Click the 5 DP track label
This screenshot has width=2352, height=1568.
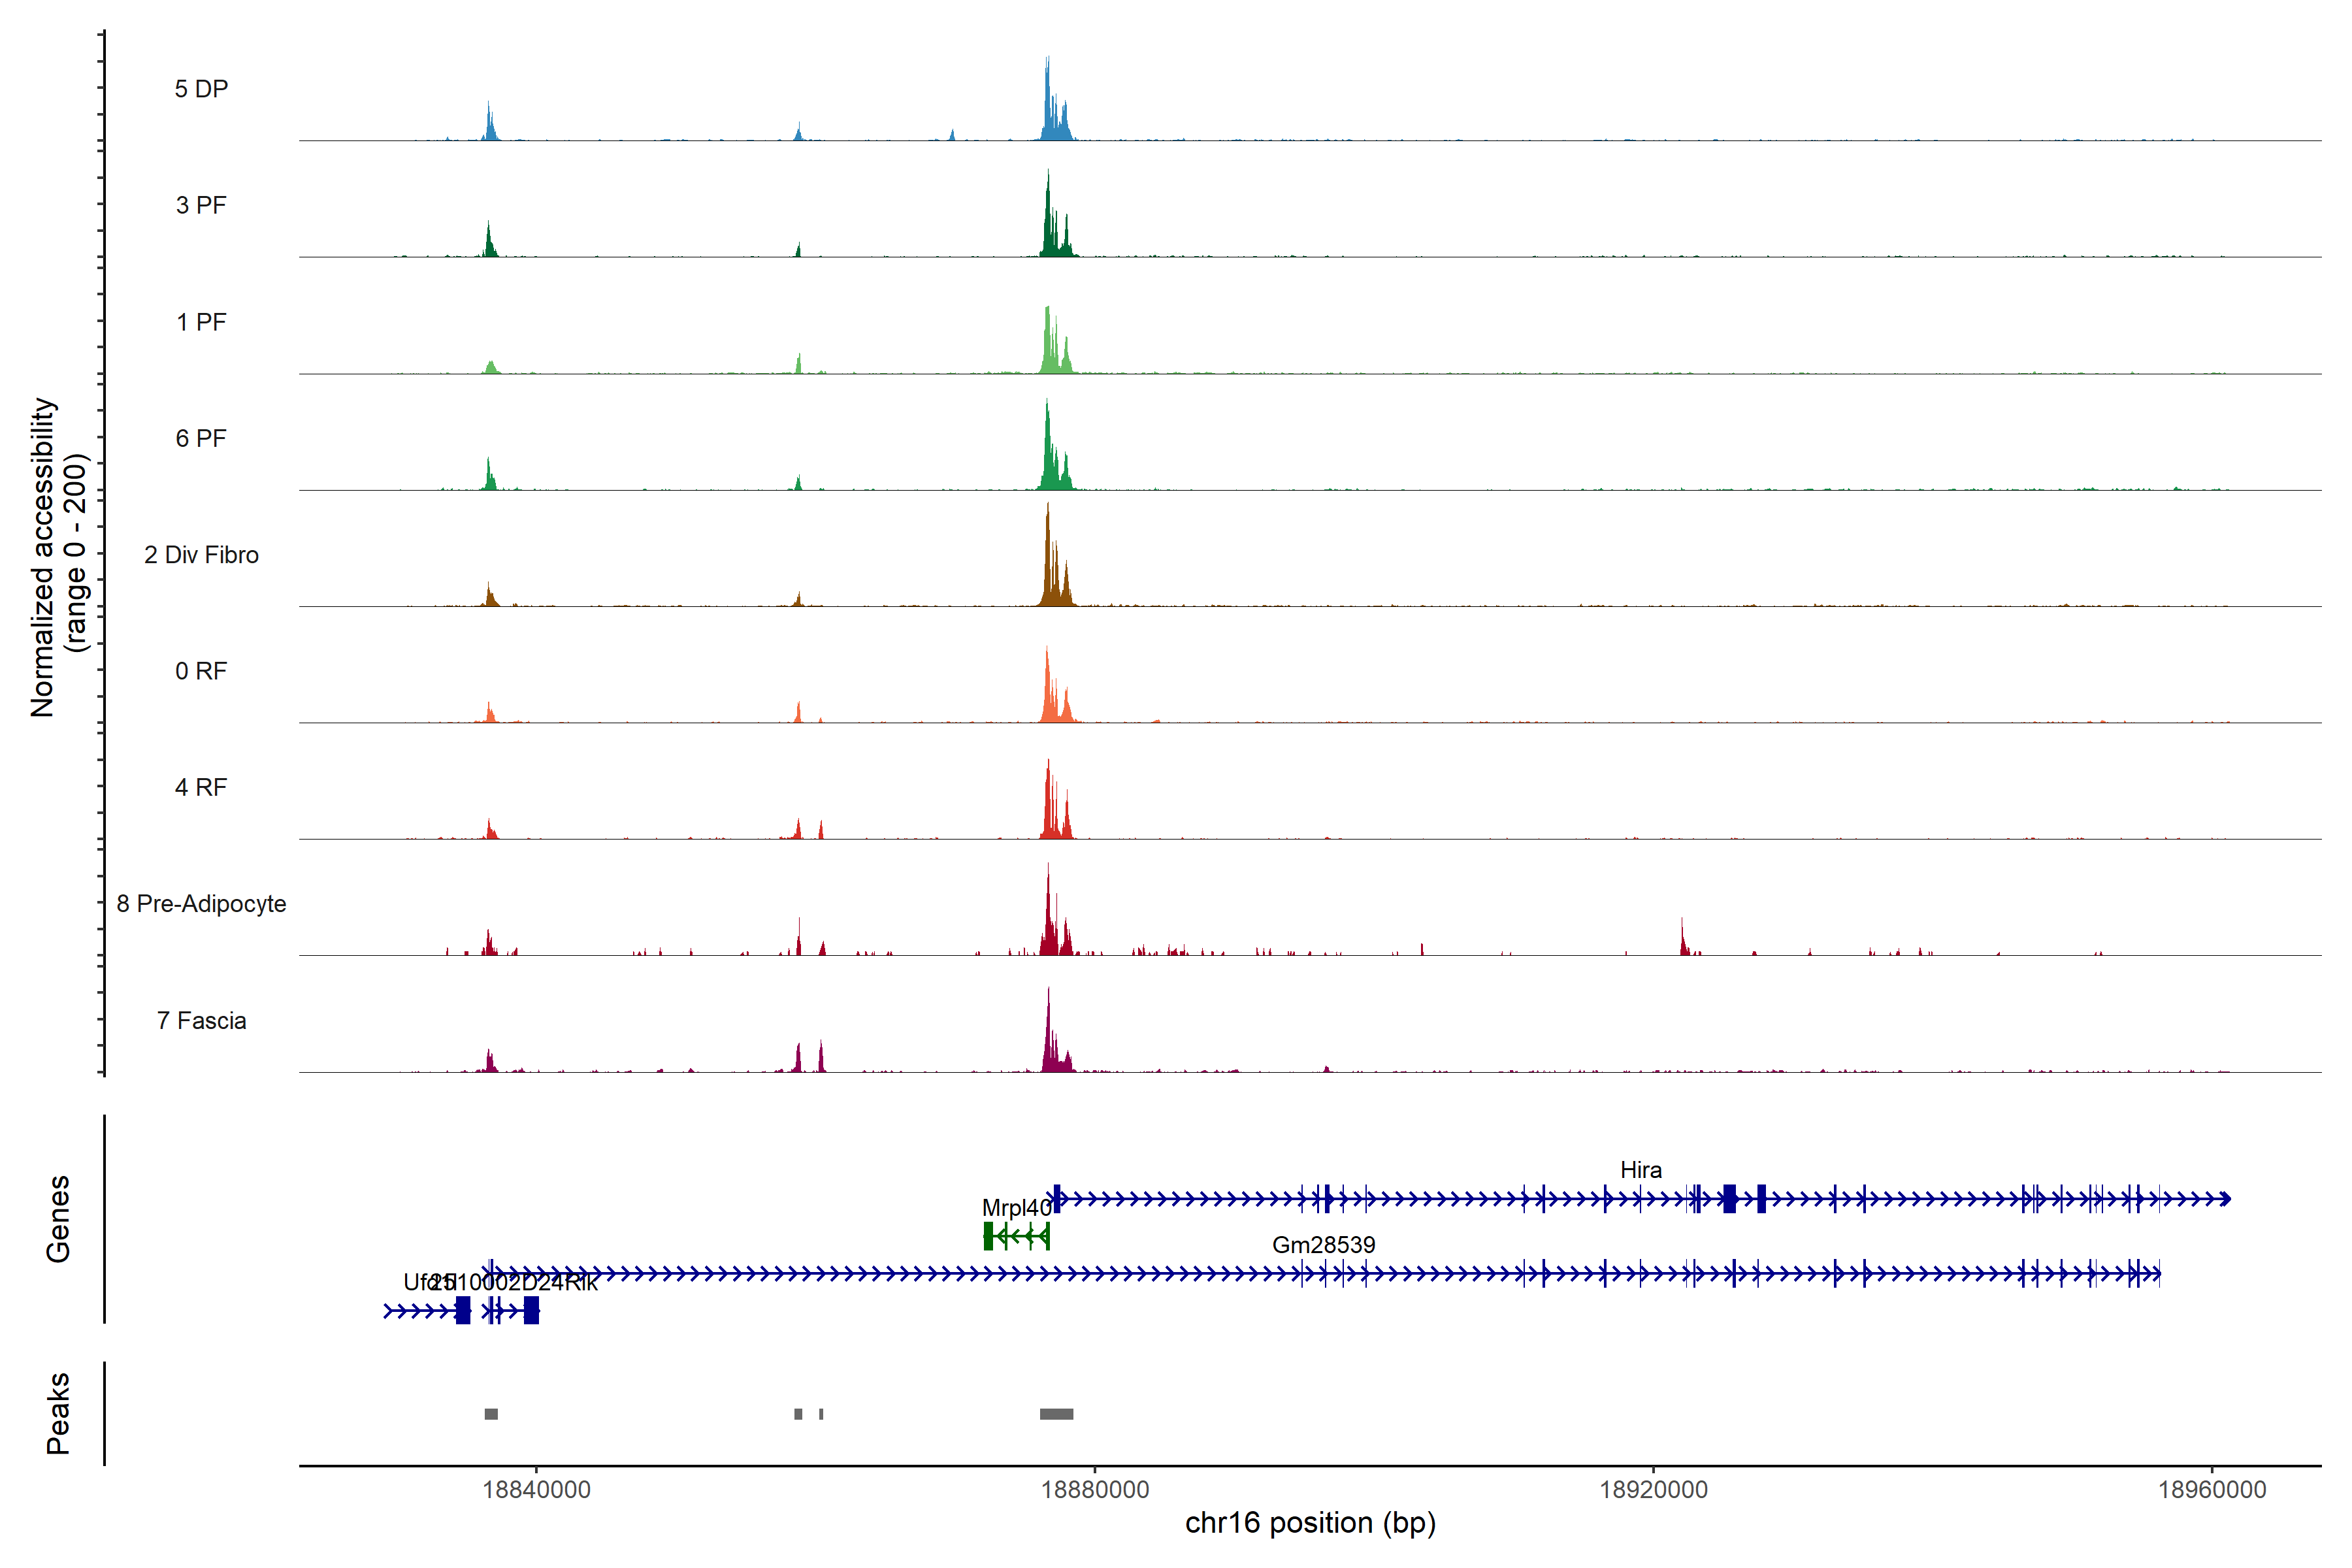pos(201,89)
